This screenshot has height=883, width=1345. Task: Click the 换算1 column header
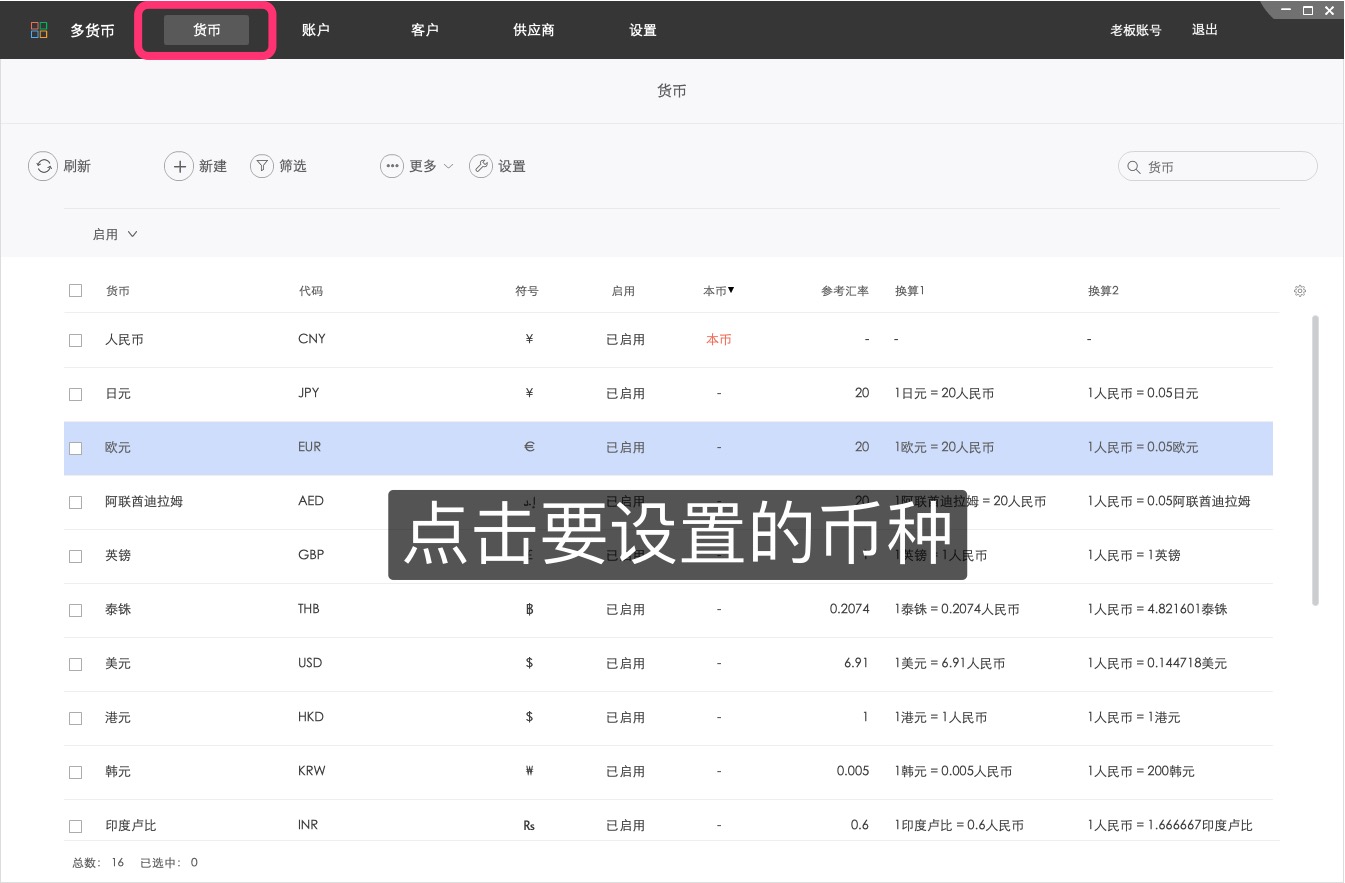point(910,291)
